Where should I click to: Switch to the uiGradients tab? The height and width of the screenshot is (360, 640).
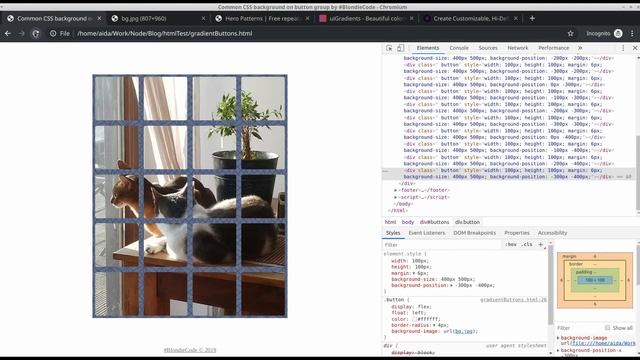367,18
